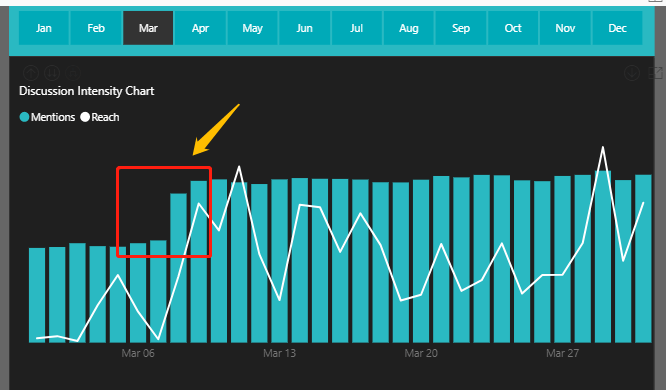The image size is (666, 390).
Task: Choose Apr in the month slicer
Action: click(x=200, y=28)
